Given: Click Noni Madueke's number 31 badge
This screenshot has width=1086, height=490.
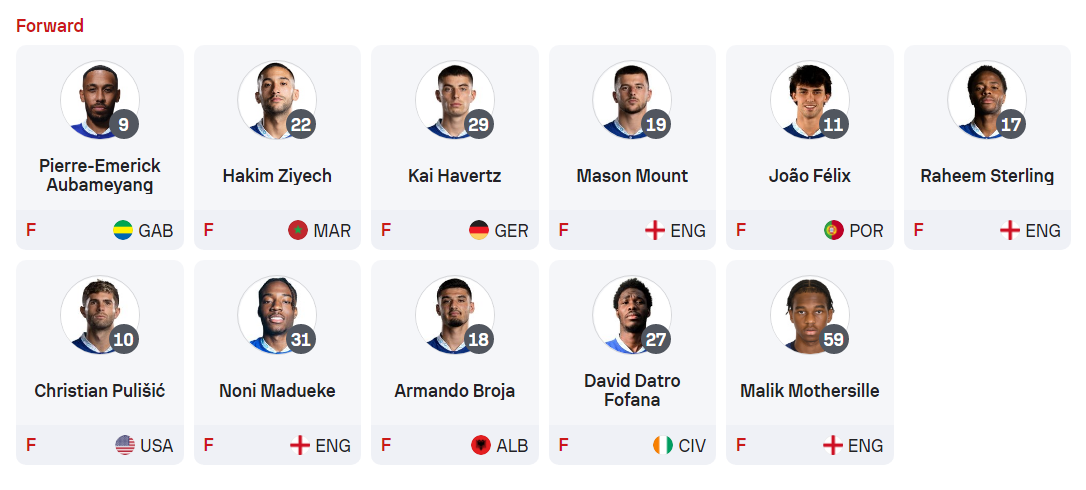Looking at the screenshot, I should tap(301, 340).
